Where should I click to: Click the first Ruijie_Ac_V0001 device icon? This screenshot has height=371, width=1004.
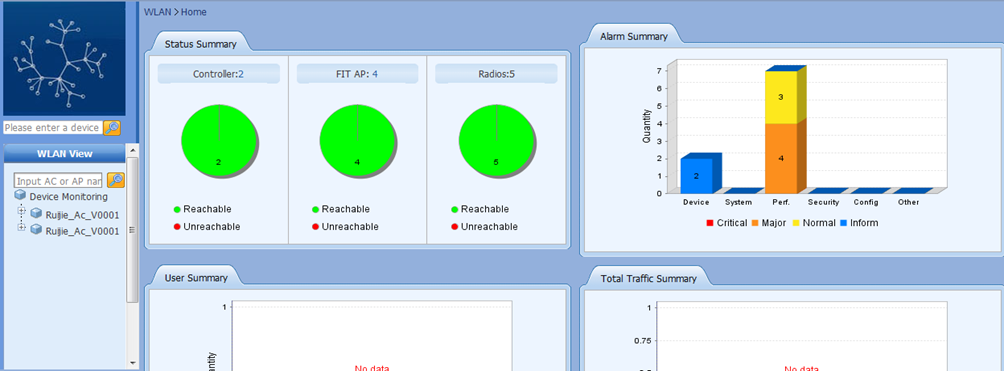point(36,214)
